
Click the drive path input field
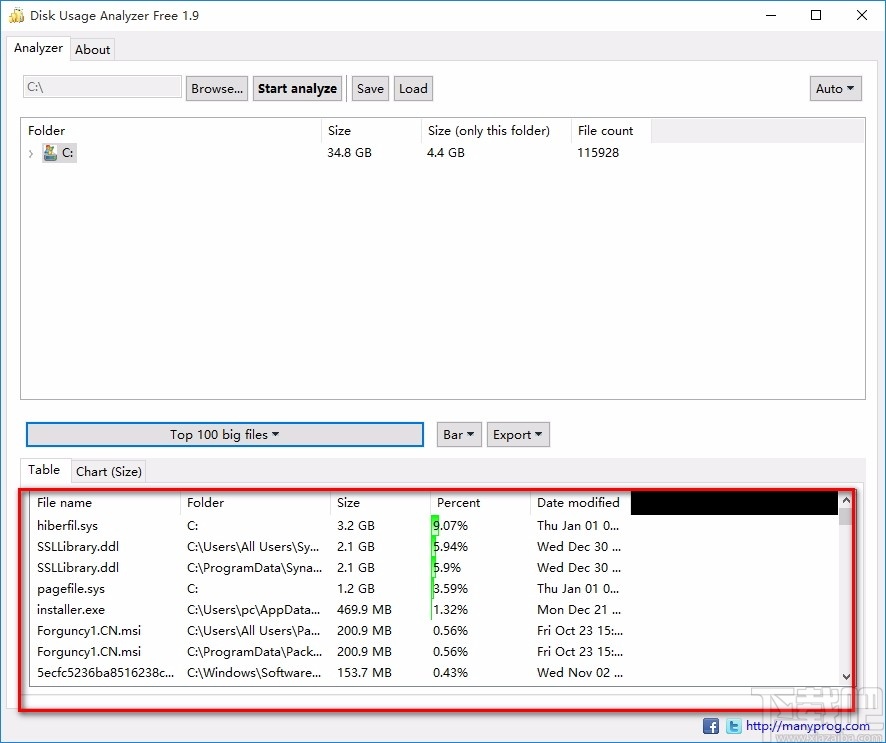[101, 87]
